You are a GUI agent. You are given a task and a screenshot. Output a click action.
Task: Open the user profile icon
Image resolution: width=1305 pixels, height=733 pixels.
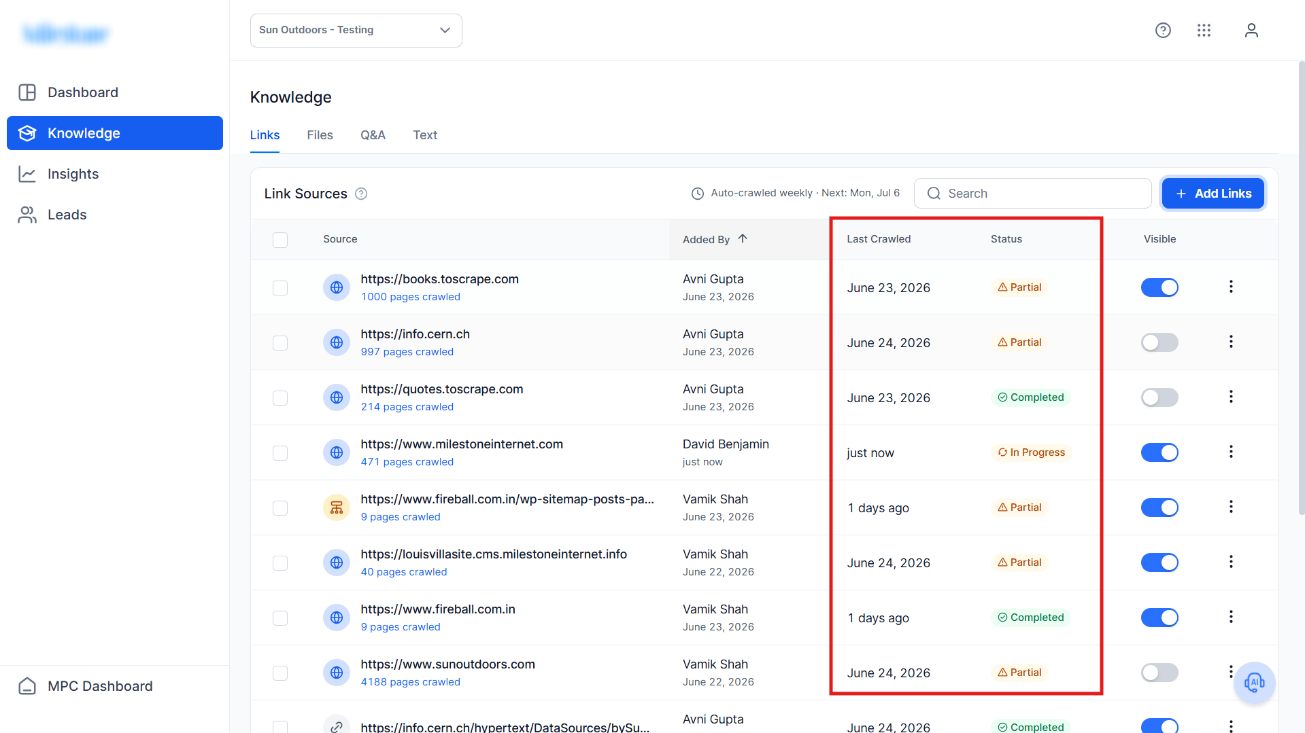[x=1251, y=30]
